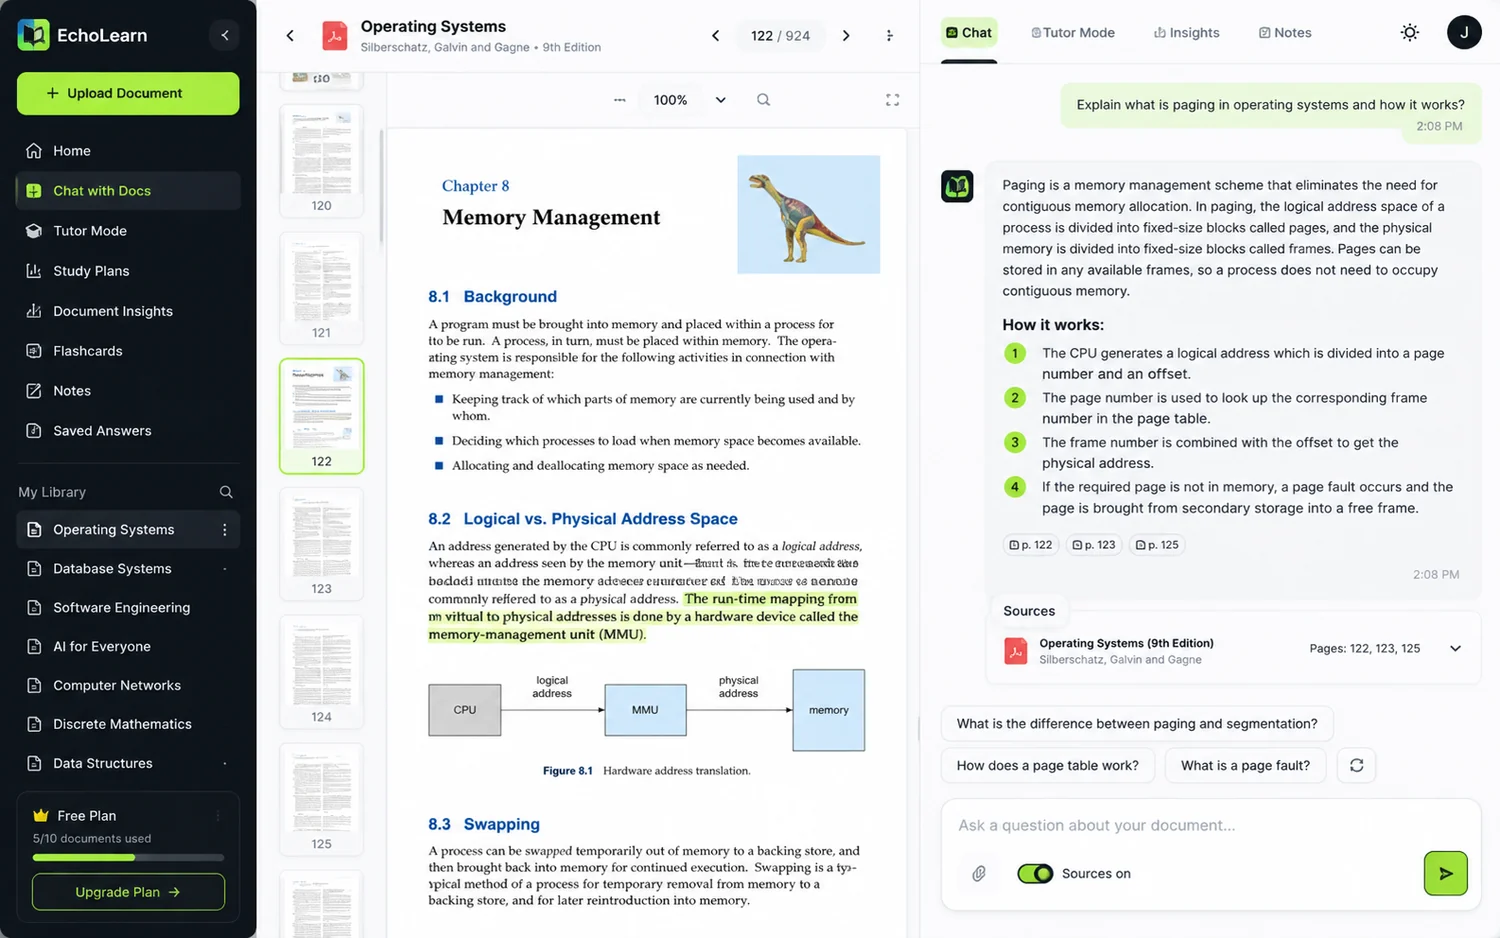The width and height of the screenshot is (1500, 938).
Task: Select 'What is a page fault?' suggestion
Action: click(x=1245, y=766)
